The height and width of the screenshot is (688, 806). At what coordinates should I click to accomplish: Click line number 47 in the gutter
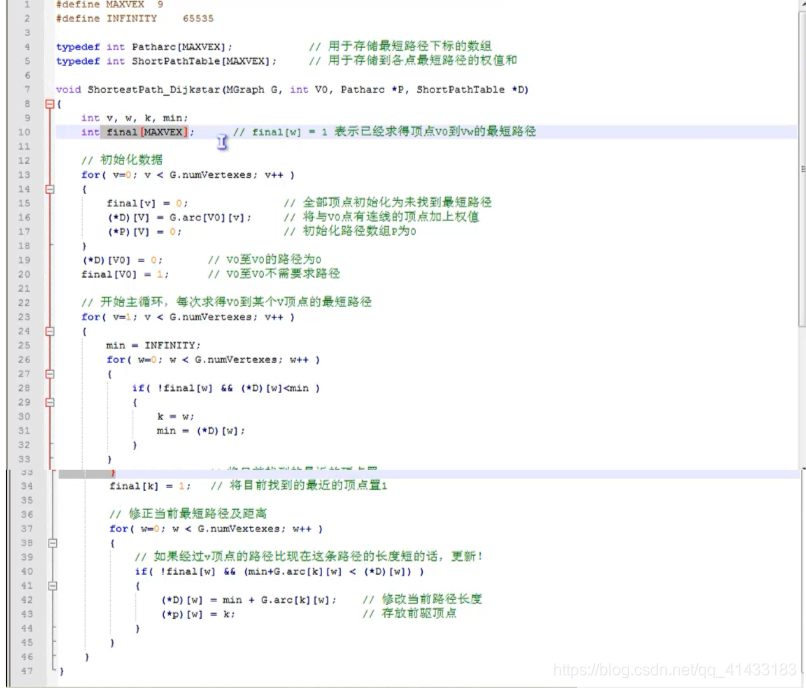(27, 671)
